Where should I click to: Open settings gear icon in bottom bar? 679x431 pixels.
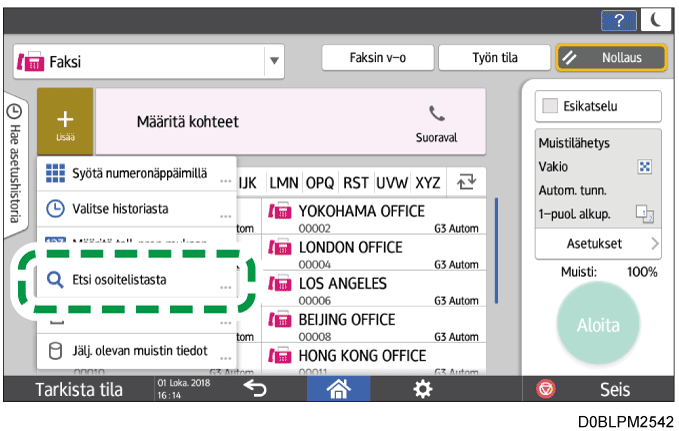[425, 388]
